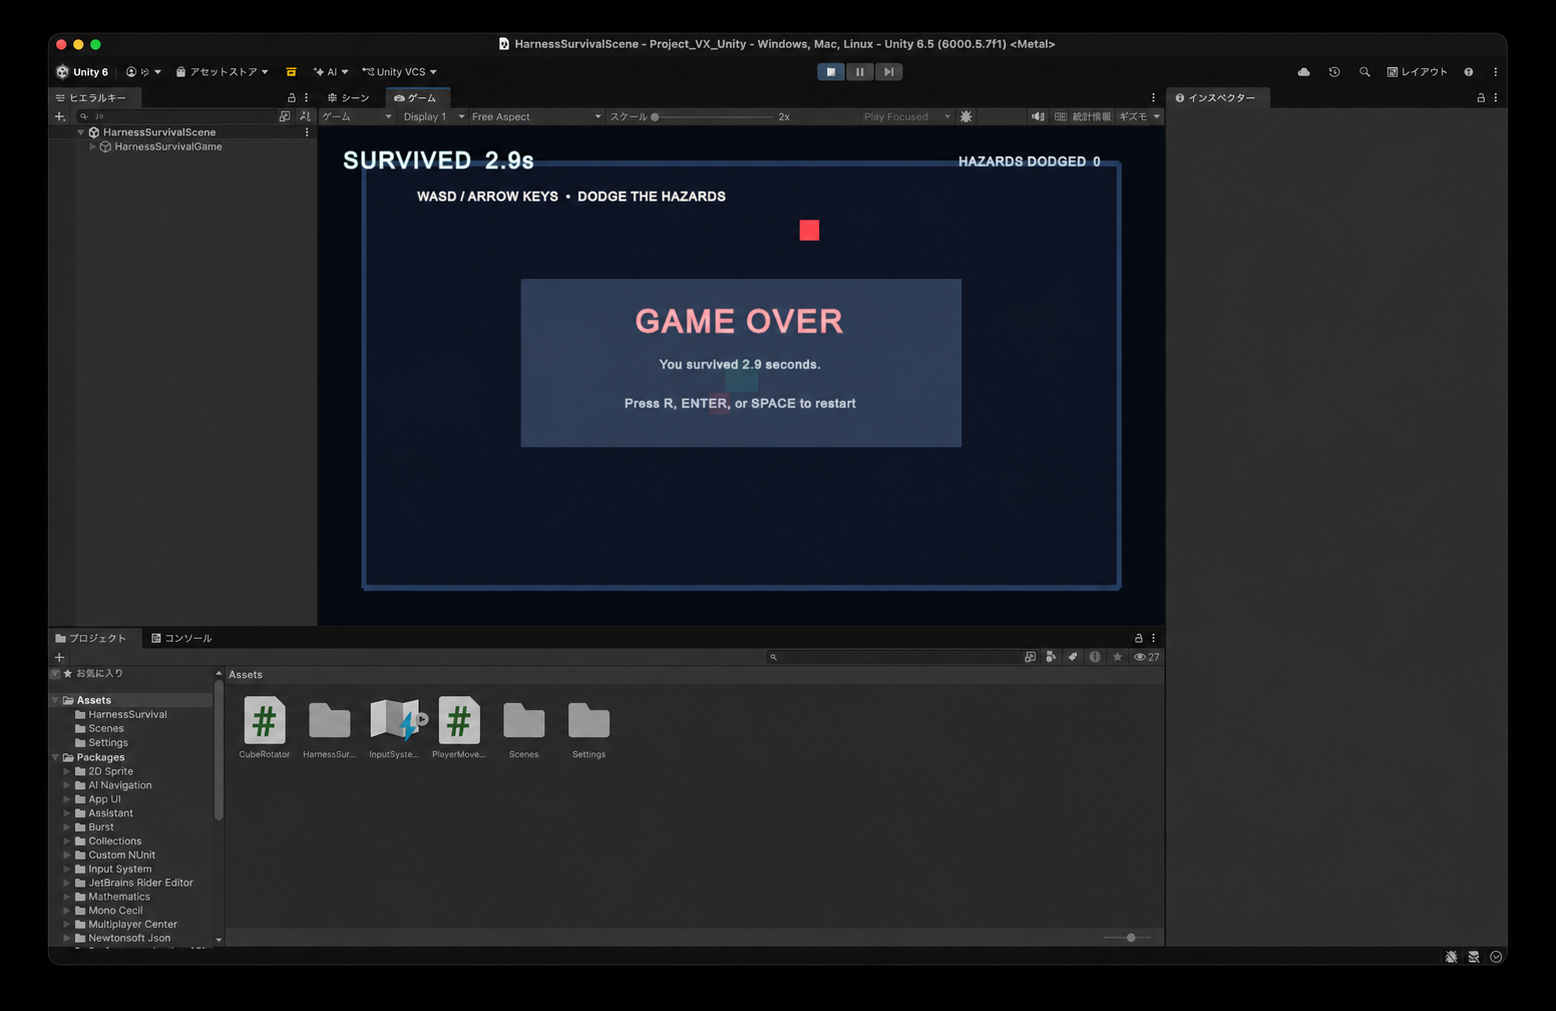
Task: Click the Hierarchy search field
Action: [x=177, y=117]
